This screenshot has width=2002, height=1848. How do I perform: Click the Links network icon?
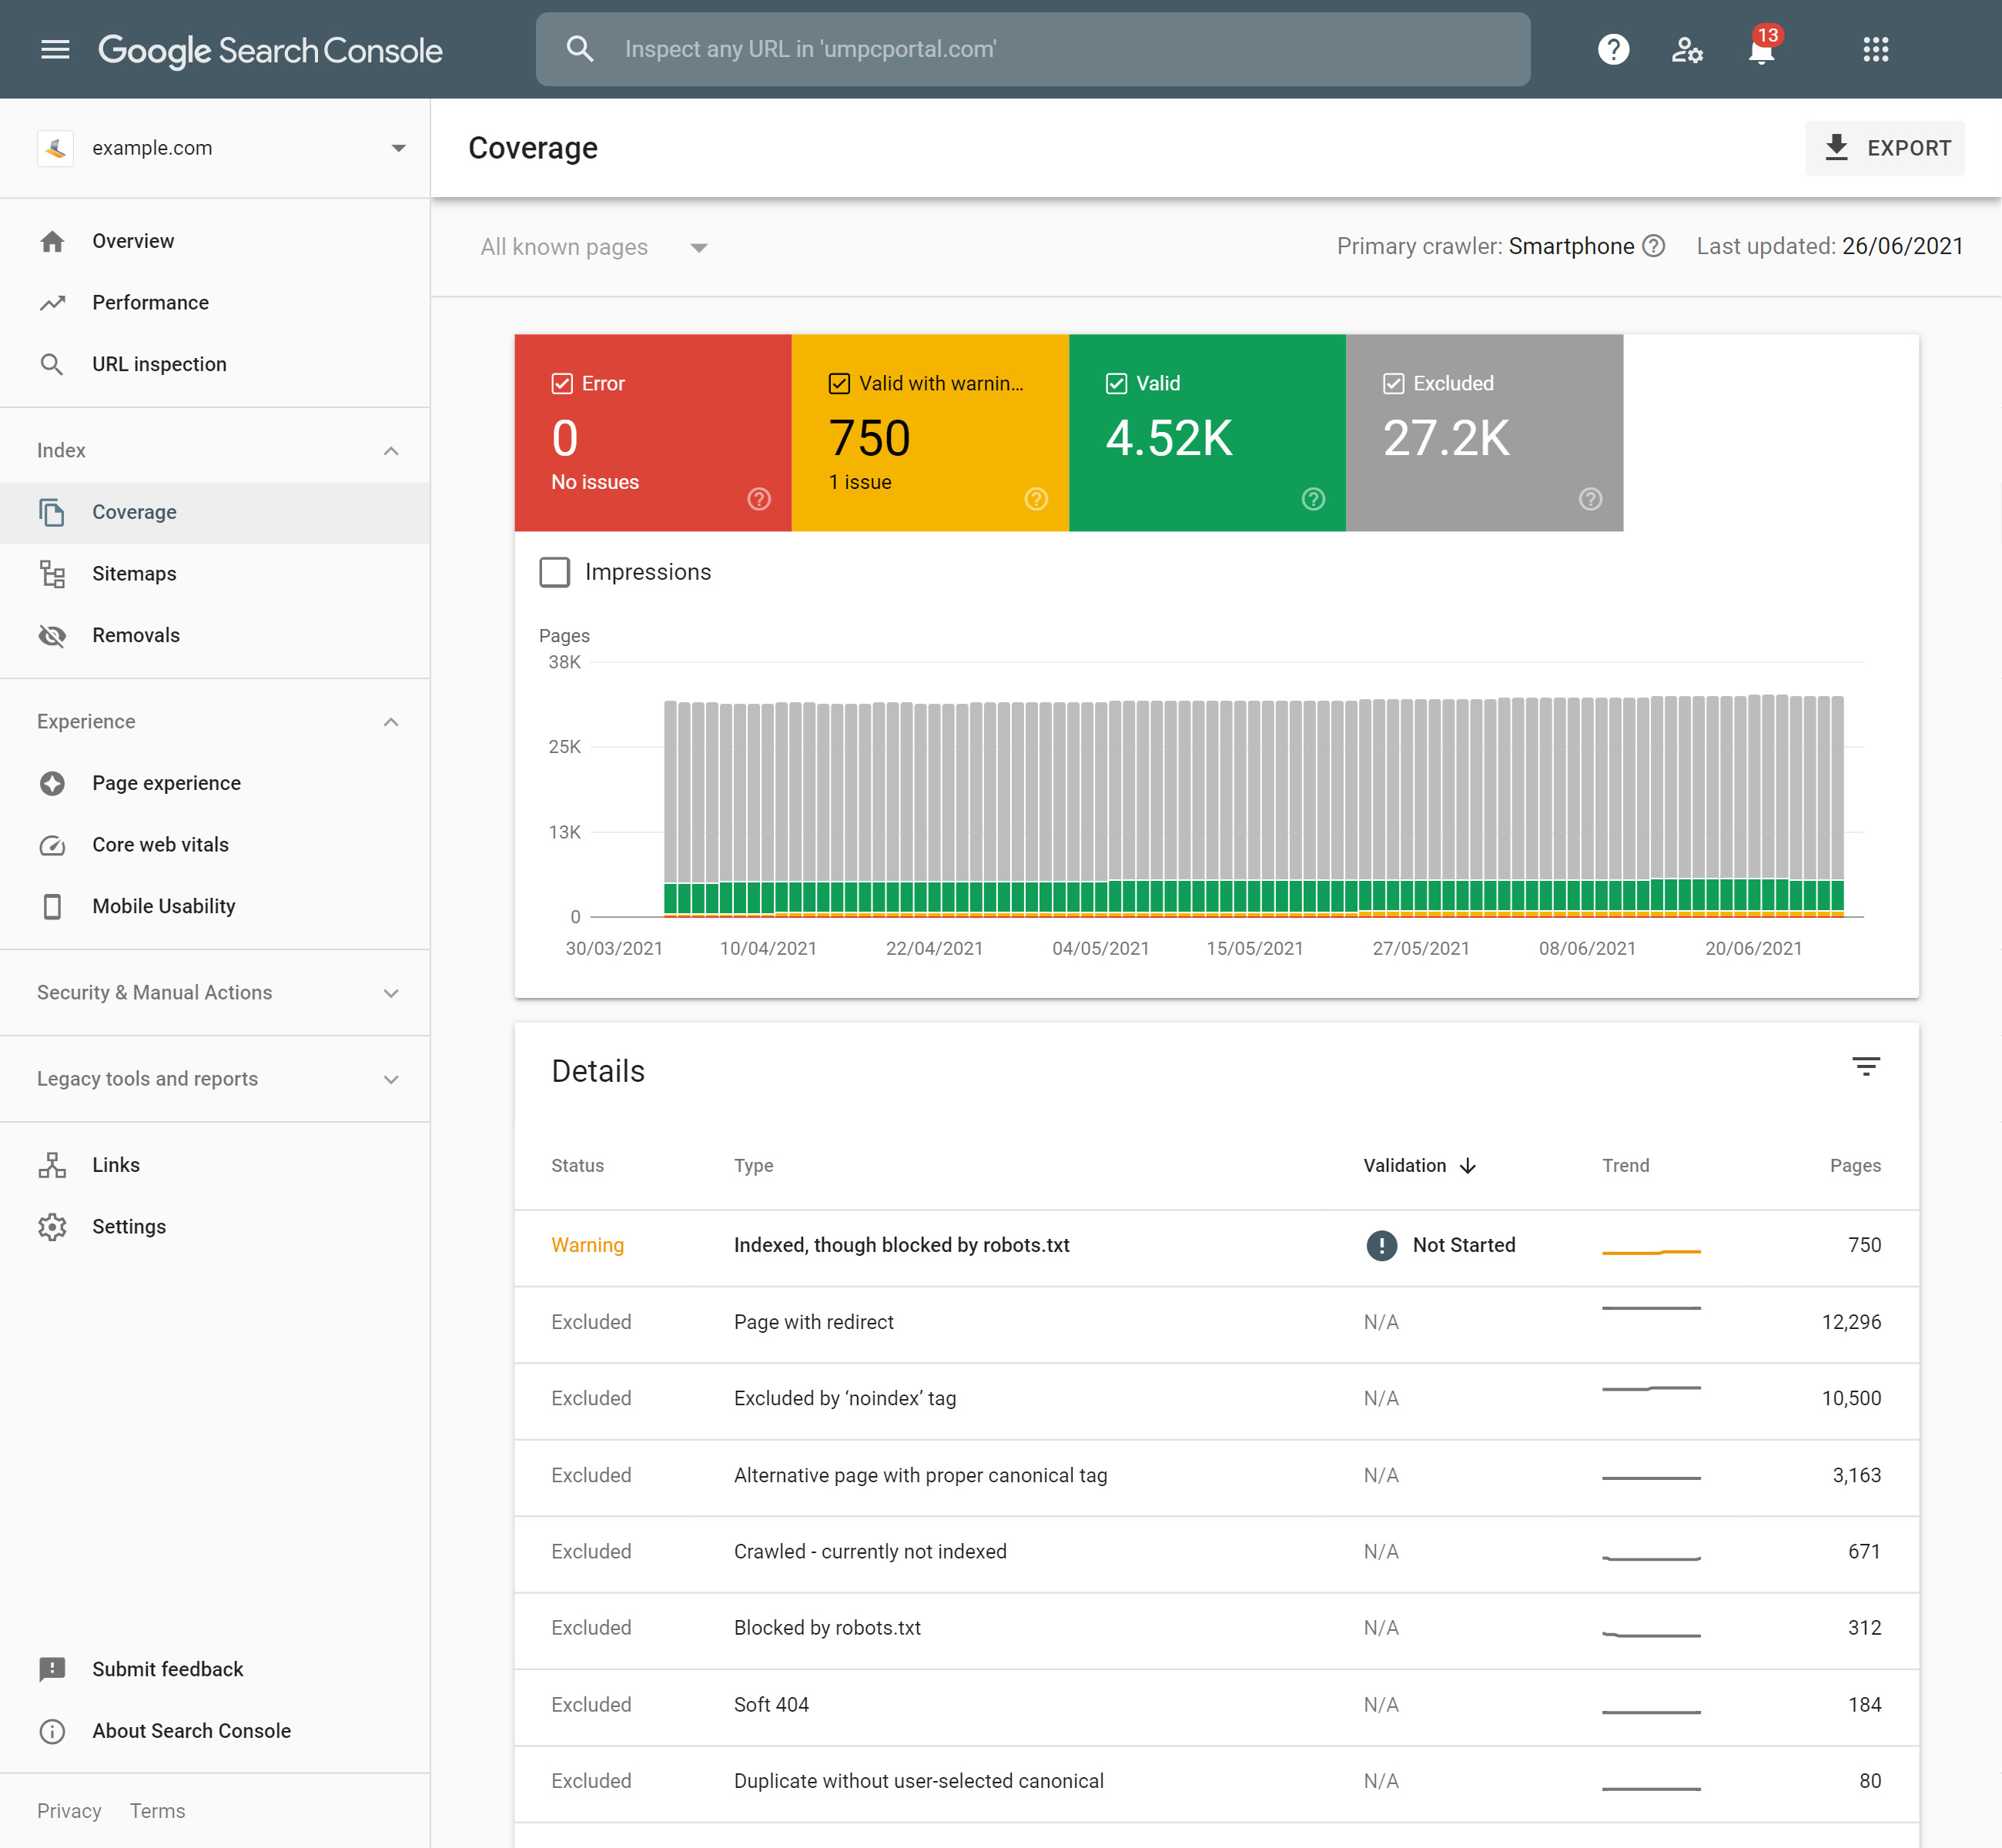click(52, 1165)
